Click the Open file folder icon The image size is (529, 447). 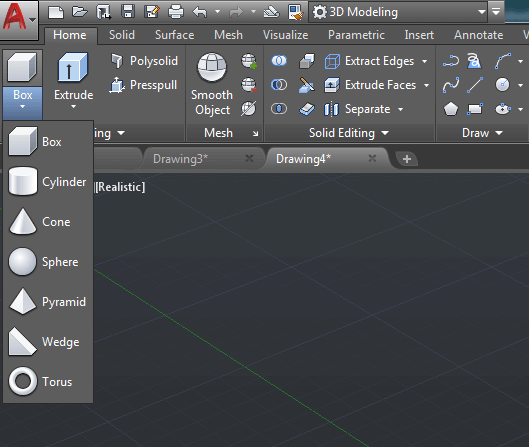click(80, 12)
